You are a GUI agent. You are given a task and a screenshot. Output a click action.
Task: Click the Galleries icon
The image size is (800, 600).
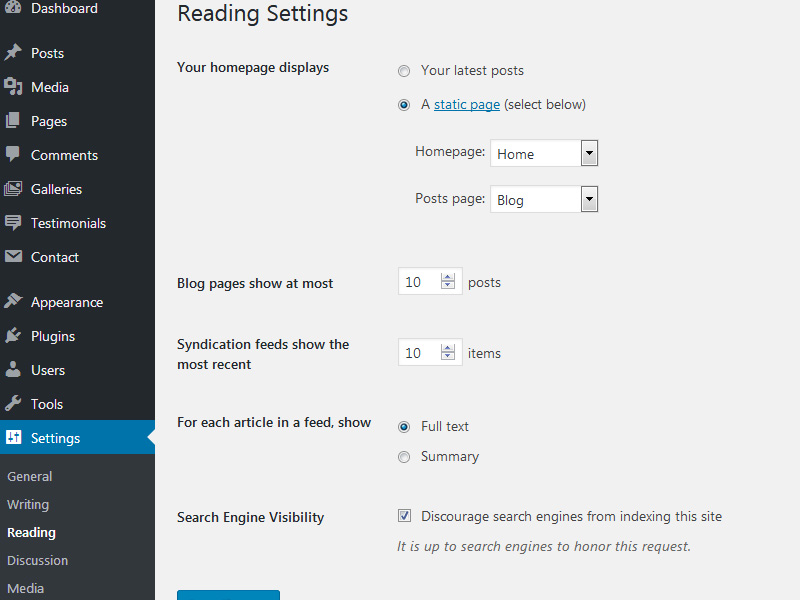point(13,189)
